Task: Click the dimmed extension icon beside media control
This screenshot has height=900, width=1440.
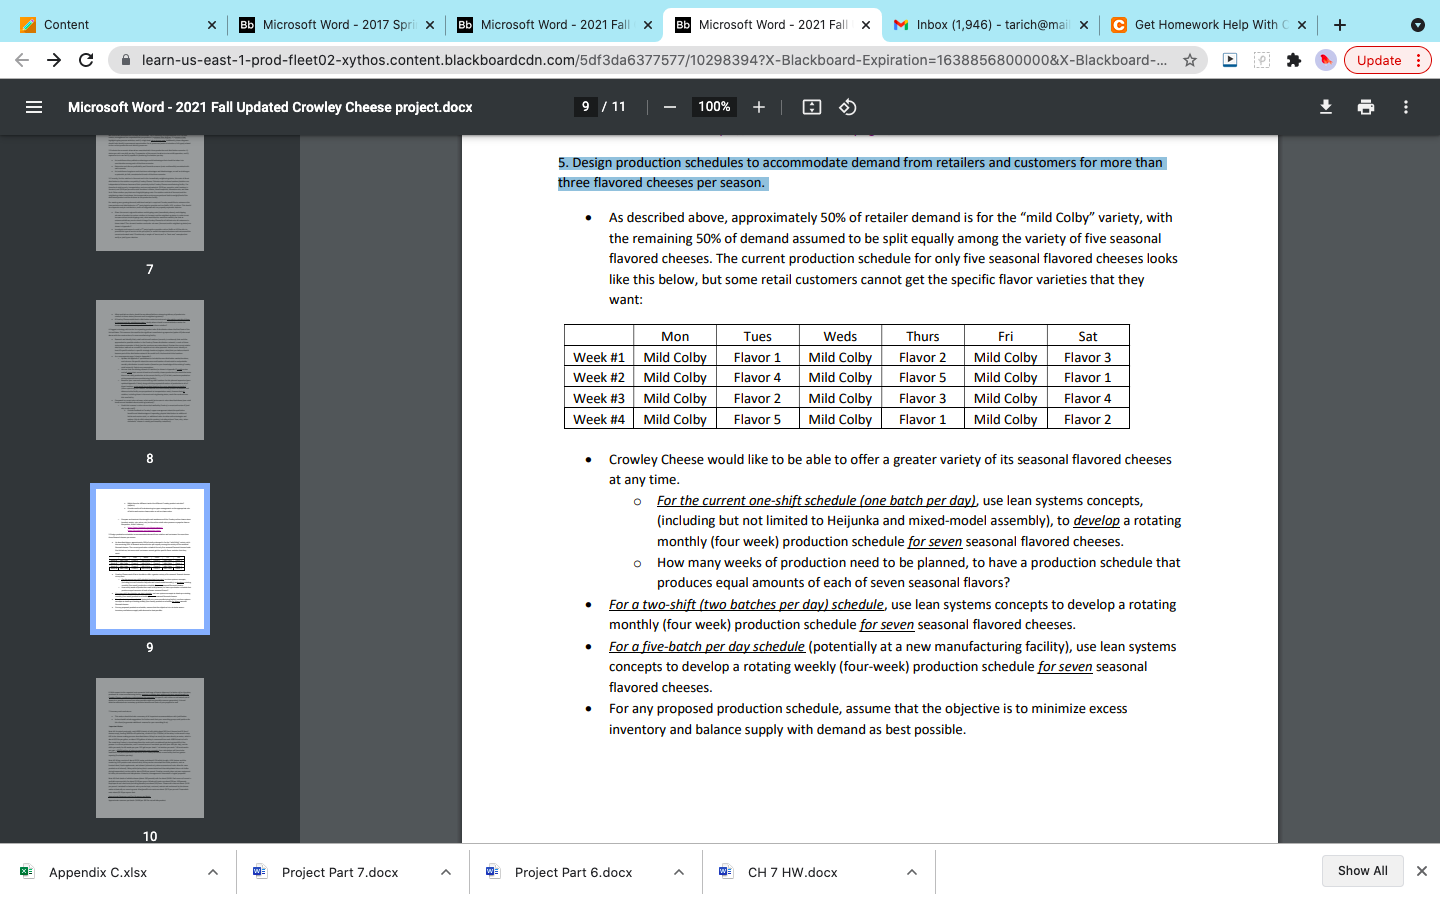Action: 1262,60
